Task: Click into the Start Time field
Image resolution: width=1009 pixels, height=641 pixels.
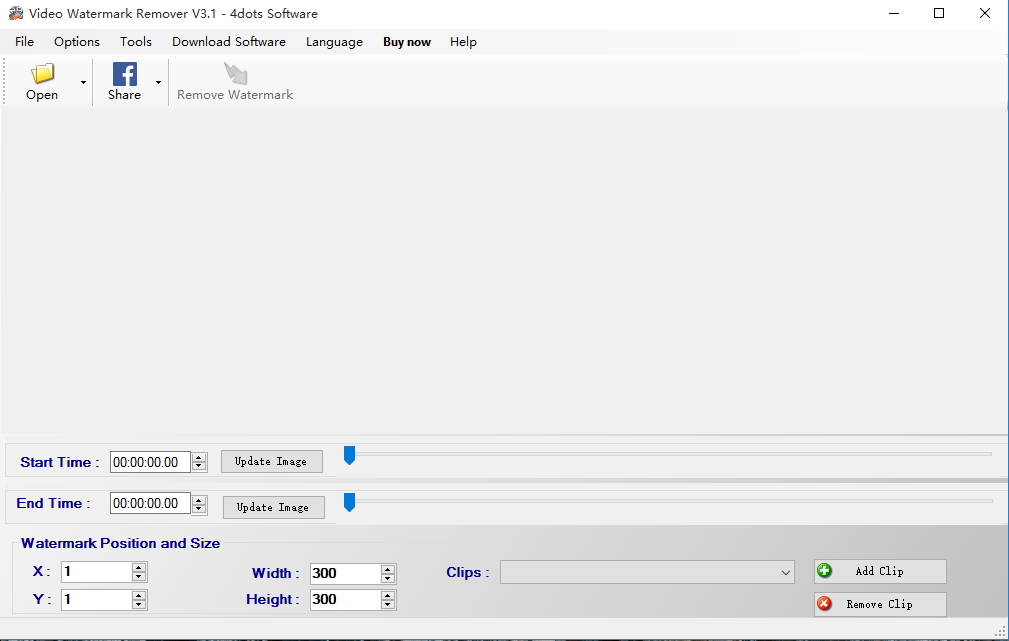Action: point(150,462)
